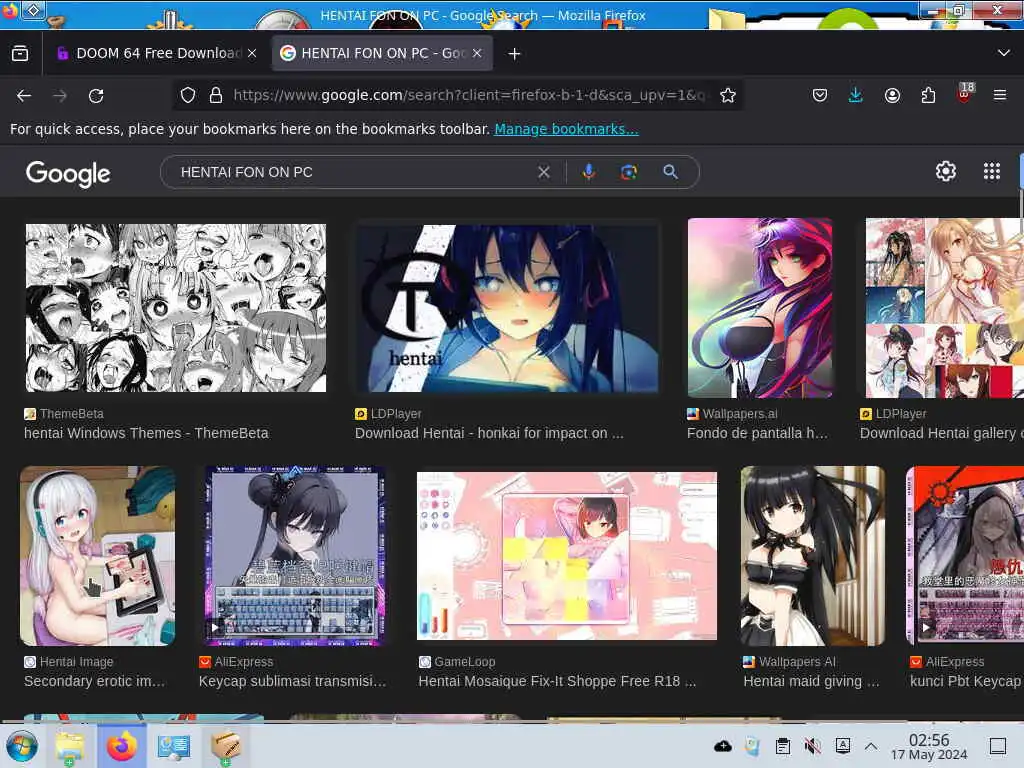Go to Google home via the logo
The height and width of the screenshot is (768, 1024).
[68, 174]
